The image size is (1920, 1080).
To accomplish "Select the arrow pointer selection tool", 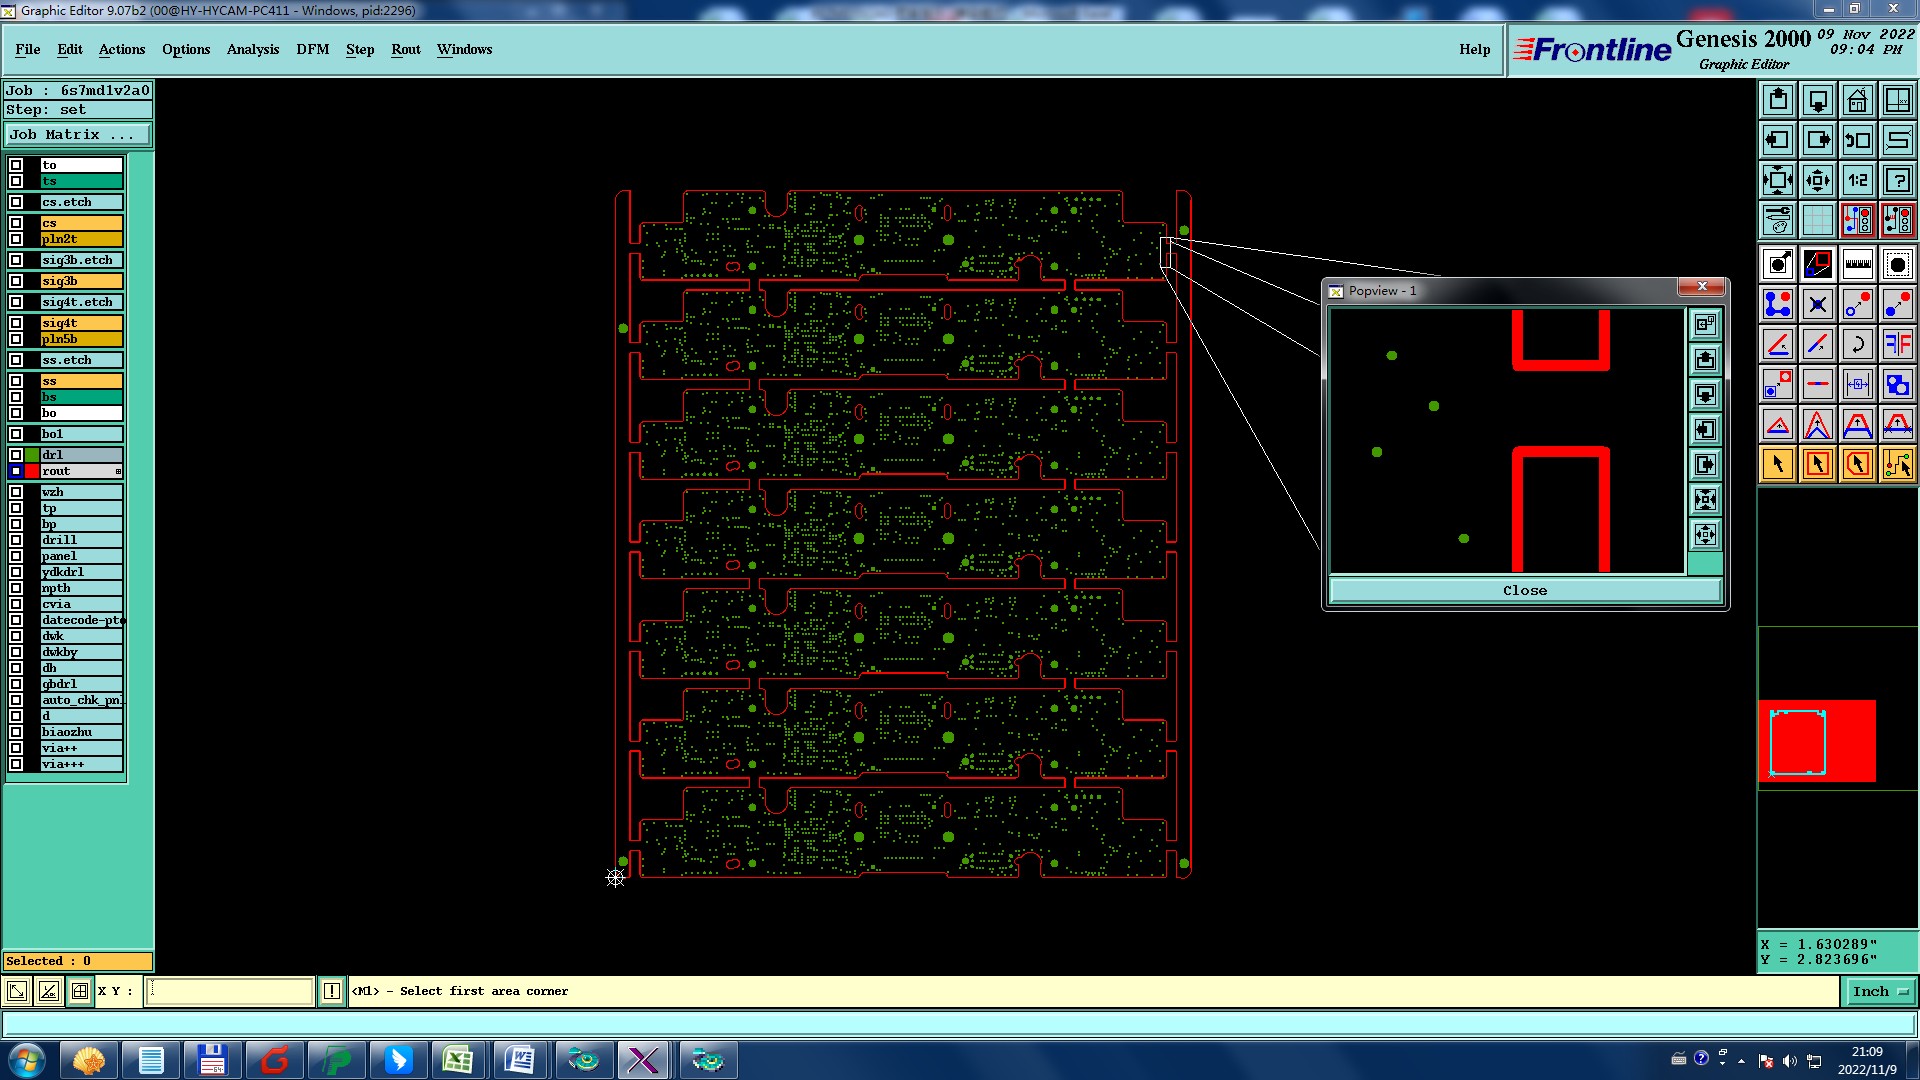I will [1777, 464].
